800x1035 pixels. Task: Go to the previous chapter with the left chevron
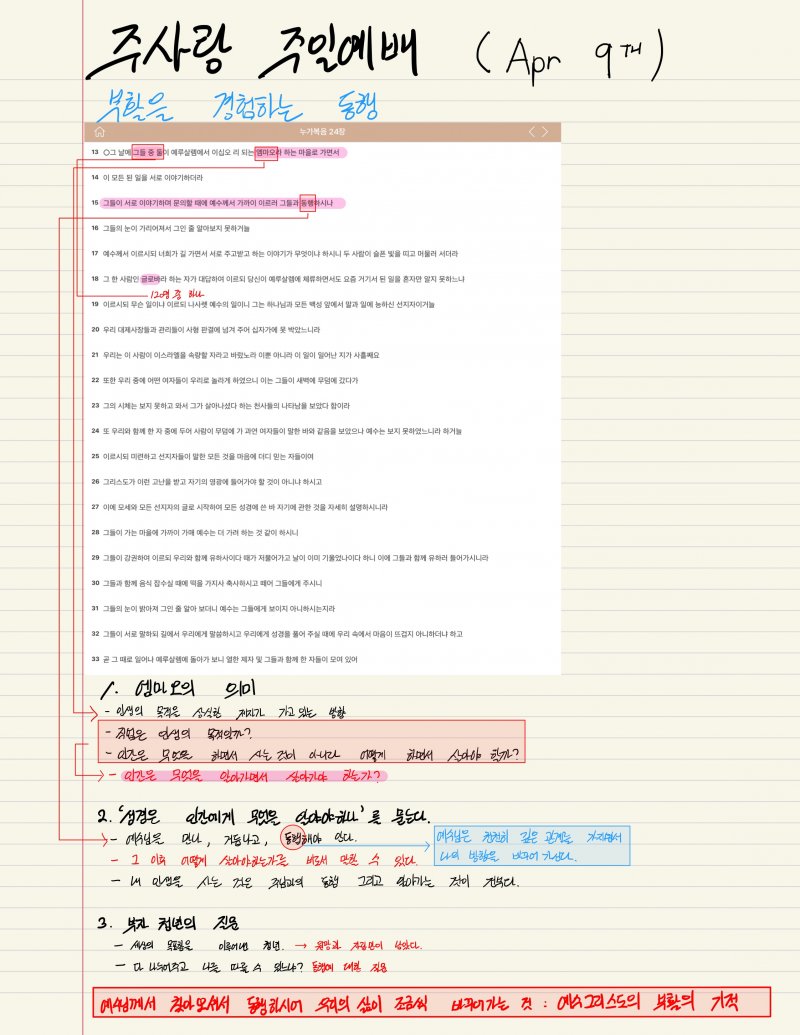pyautogui.click(x=531, y=132)
